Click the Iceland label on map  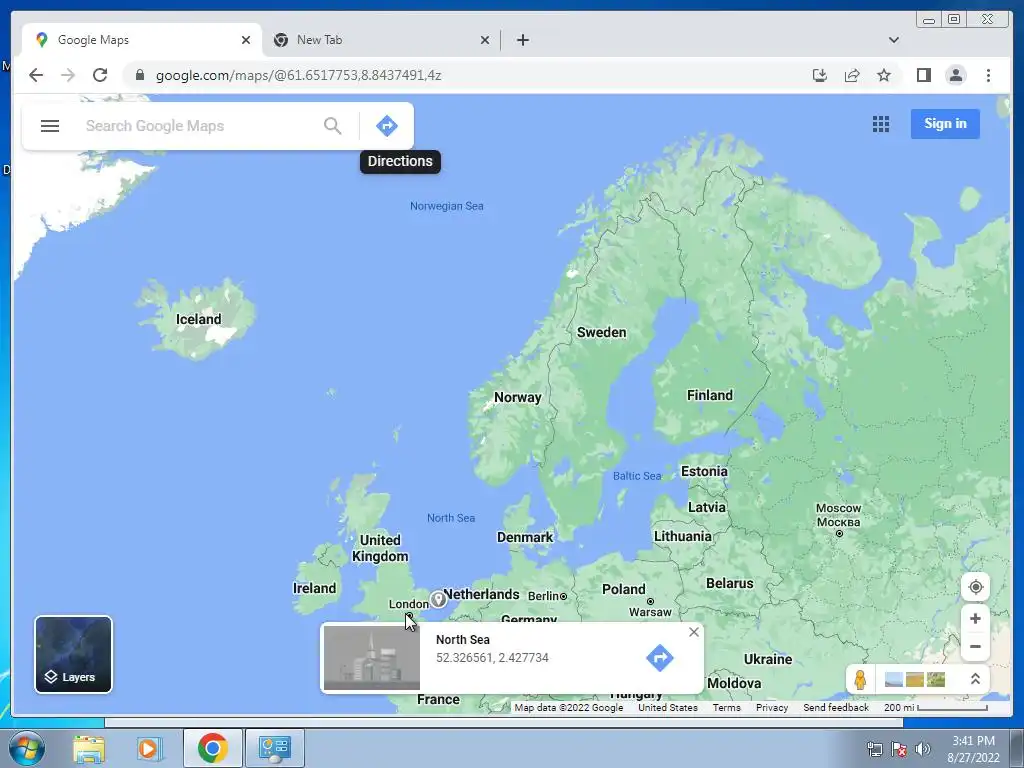[199, 319]
